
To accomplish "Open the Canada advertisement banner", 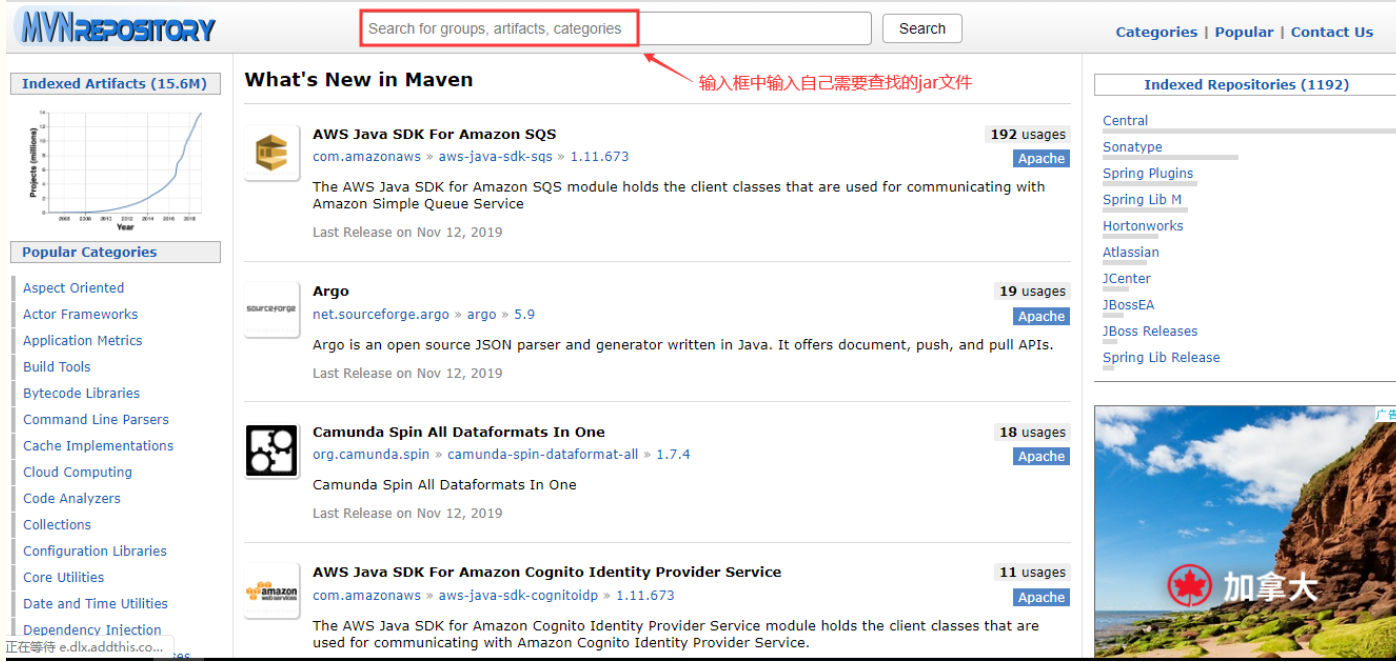I will click(x=1245, y=532).
